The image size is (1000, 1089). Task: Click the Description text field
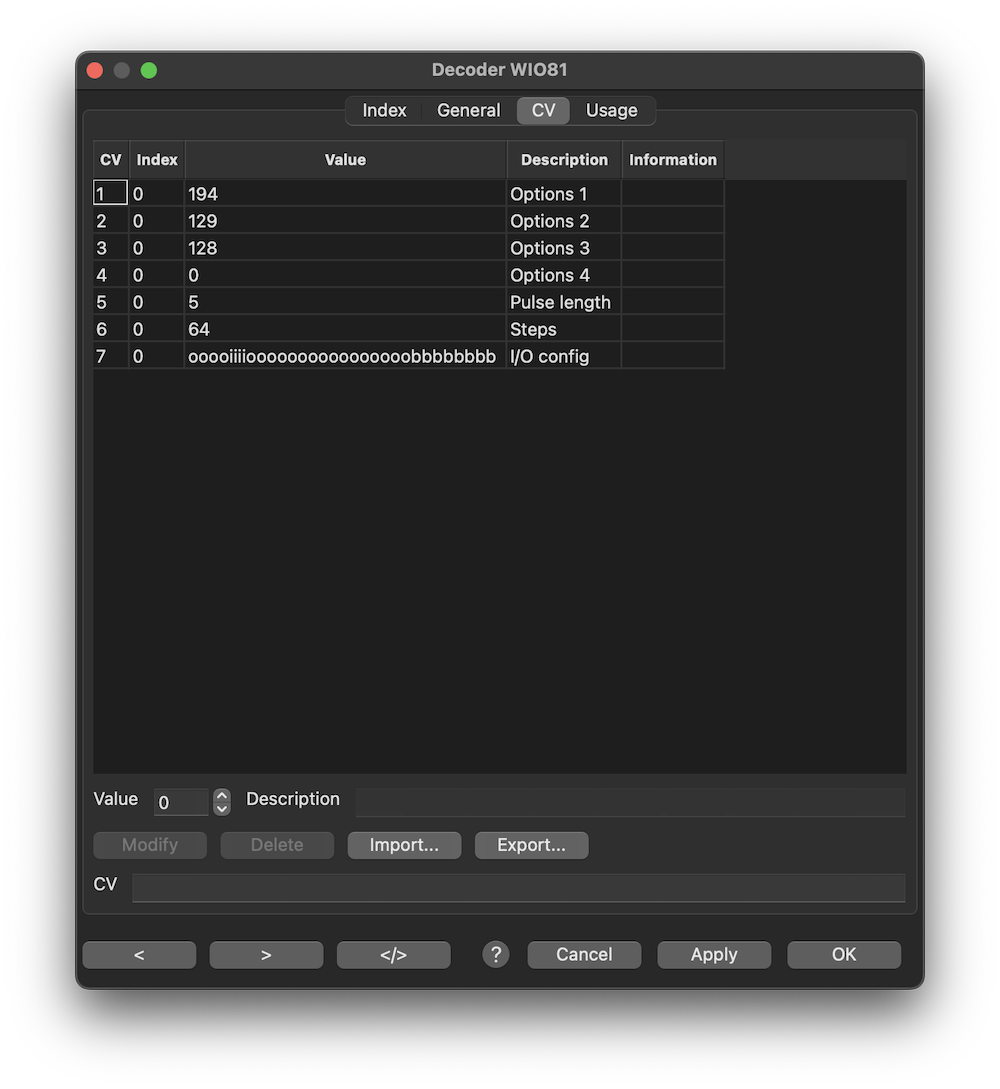click(x=630, y=802)
